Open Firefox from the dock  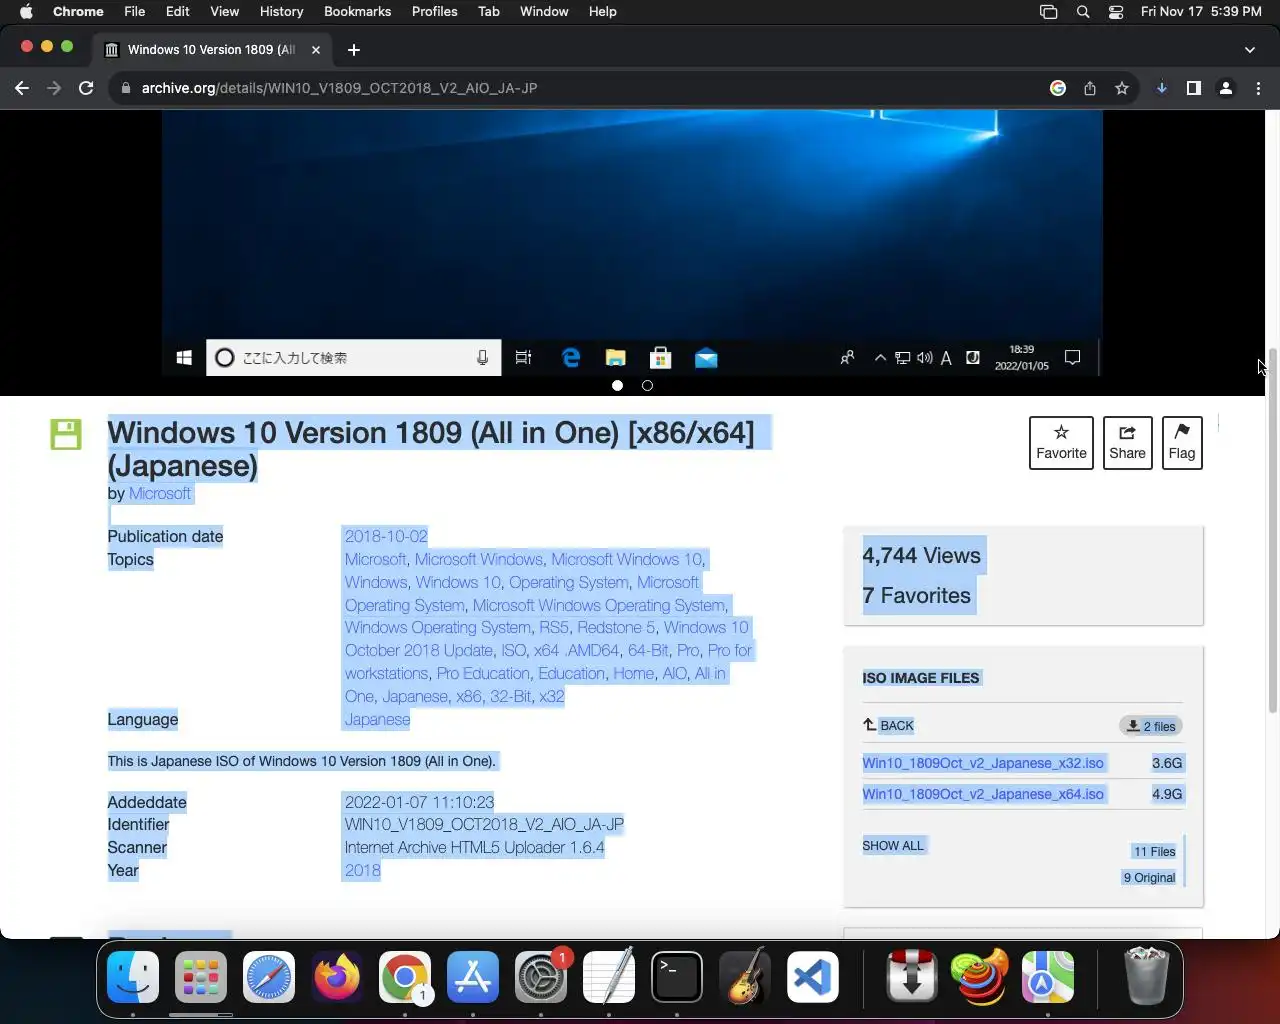tap(337, 976)
